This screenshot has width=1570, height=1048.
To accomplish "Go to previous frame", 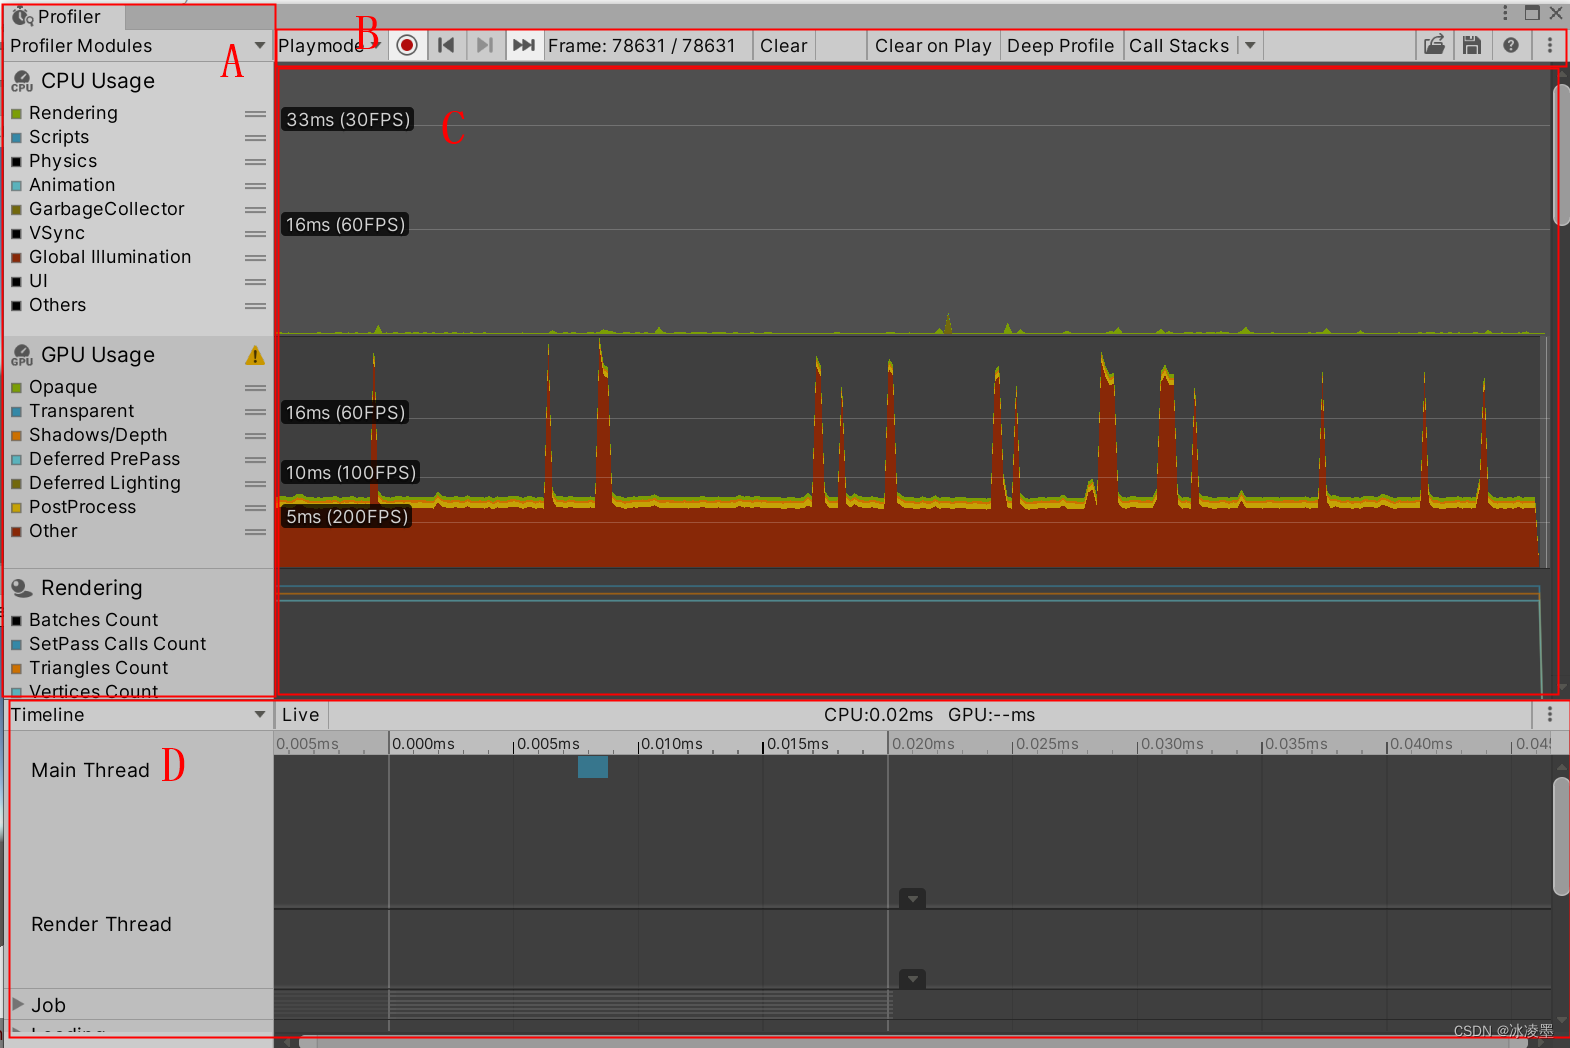I will [x=446, y=46].
